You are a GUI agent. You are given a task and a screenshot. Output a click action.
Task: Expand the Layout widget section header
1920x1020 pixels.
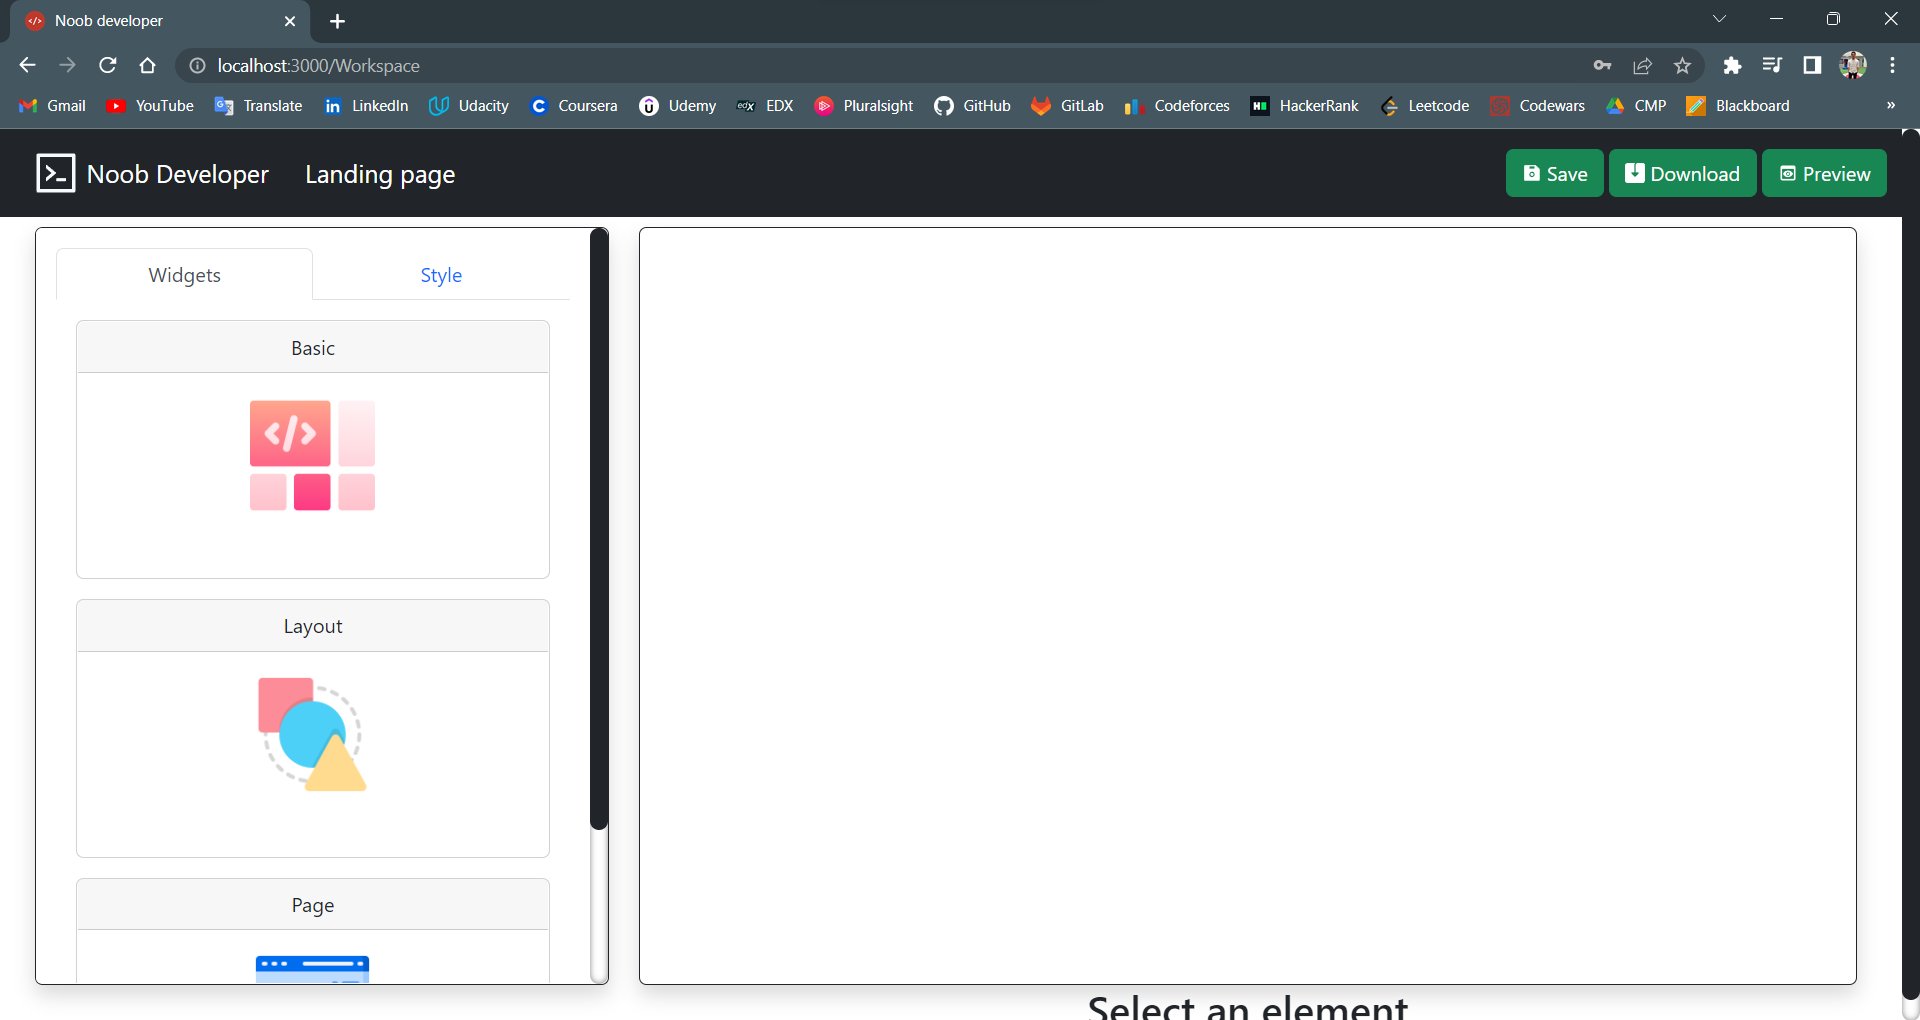[313, 626]
